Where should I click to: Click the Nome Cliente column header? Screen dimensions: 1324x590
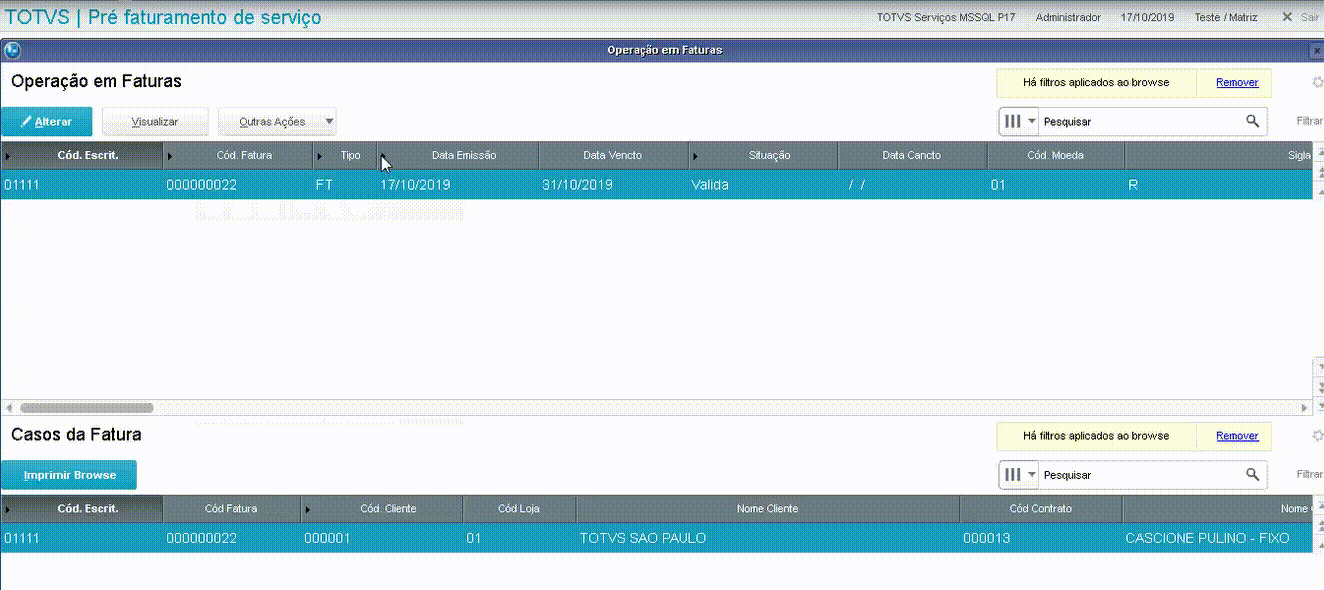[767, 509]
